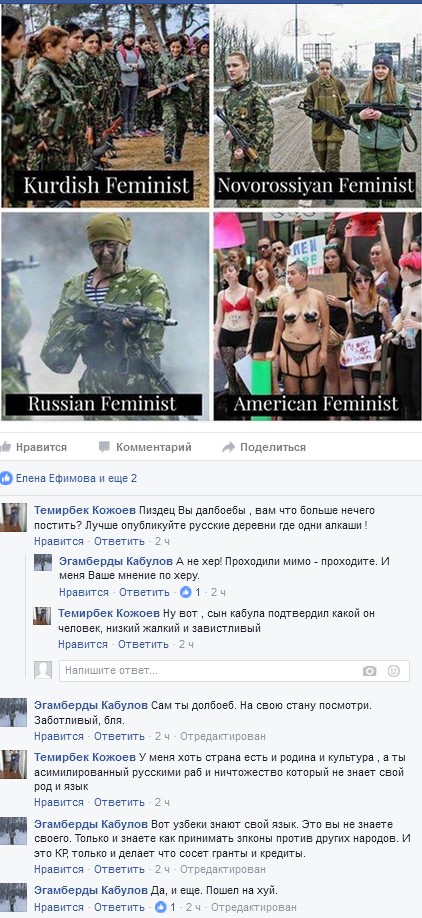Click Темирбек Кожоев avatar on top comment
The width and height of the screenshot is (422, 918).
[x=13, y=518]
